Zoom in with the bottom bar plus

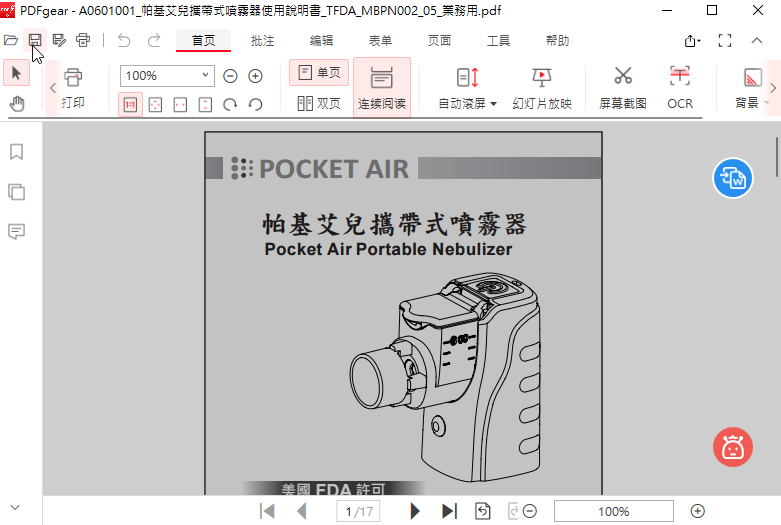(x=697, y=512)
